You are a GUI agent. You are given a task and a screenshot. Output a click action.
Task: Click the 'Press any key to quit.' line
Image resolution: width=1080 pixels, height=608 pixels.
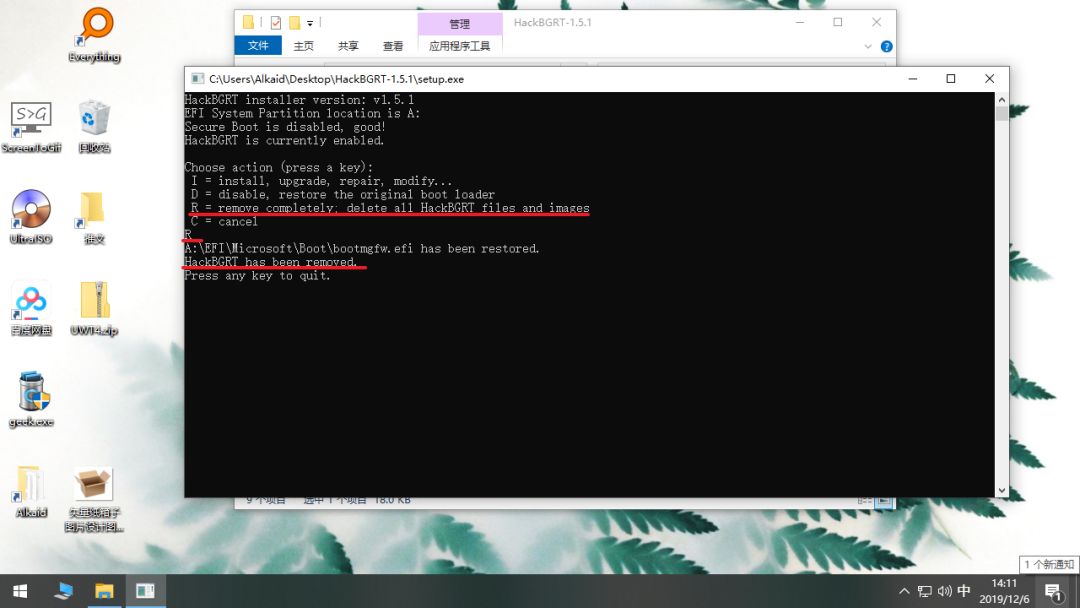(257, 275)
